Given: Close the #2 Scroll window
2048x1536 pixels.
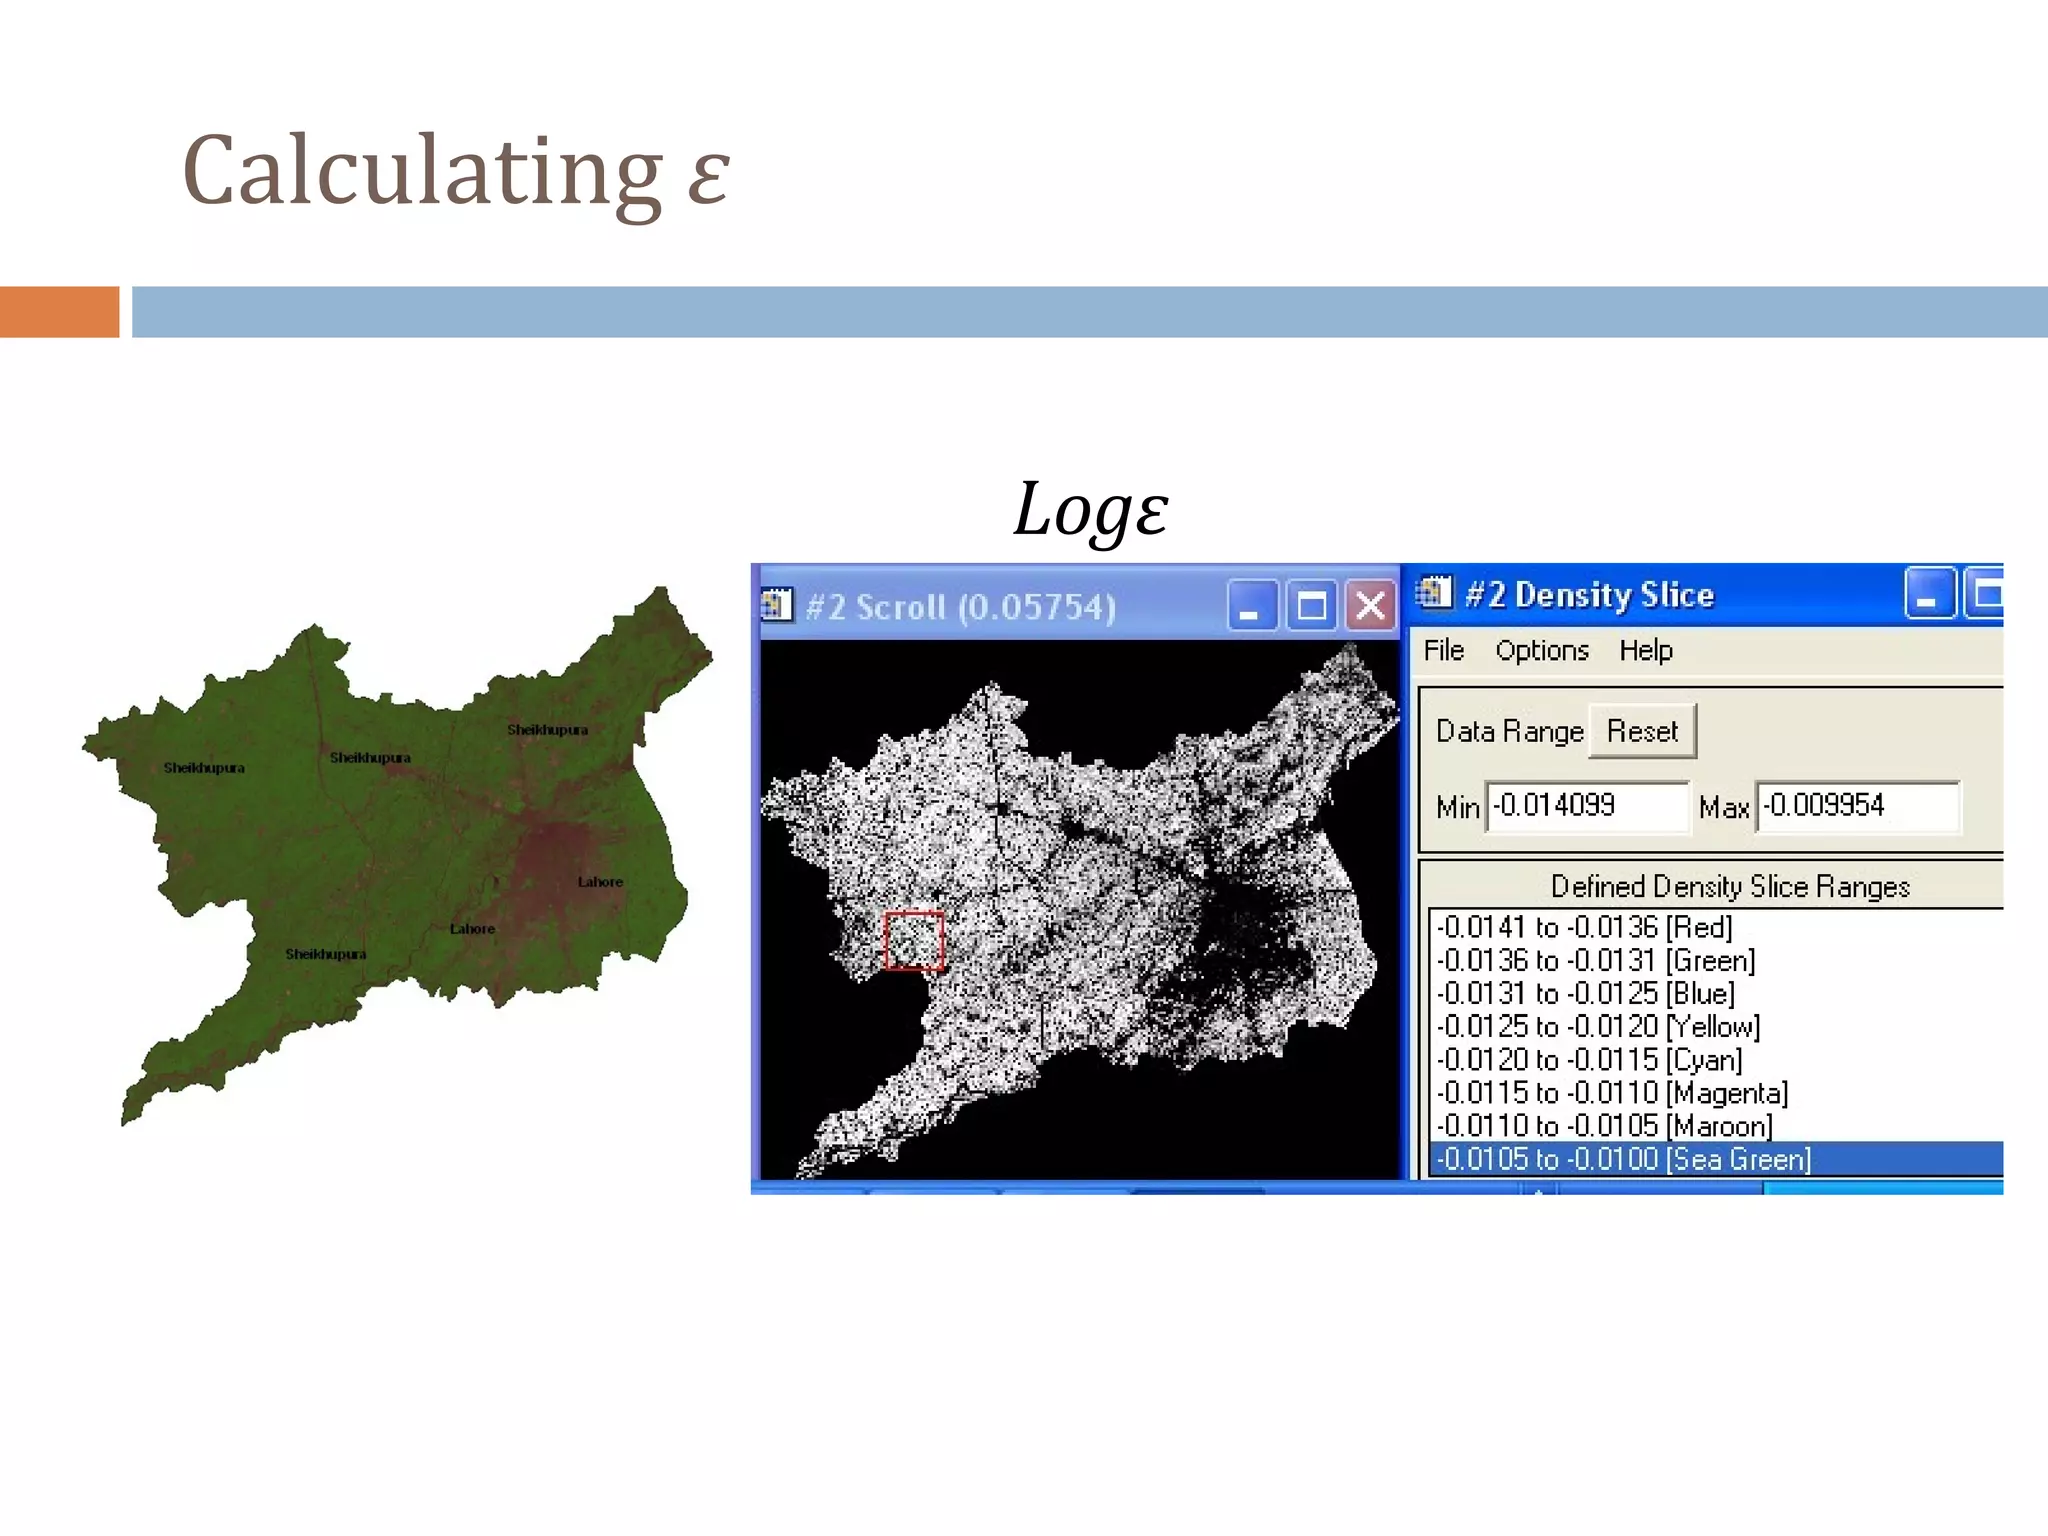Looking at the screenshot, I should [x=1370, y=606].
